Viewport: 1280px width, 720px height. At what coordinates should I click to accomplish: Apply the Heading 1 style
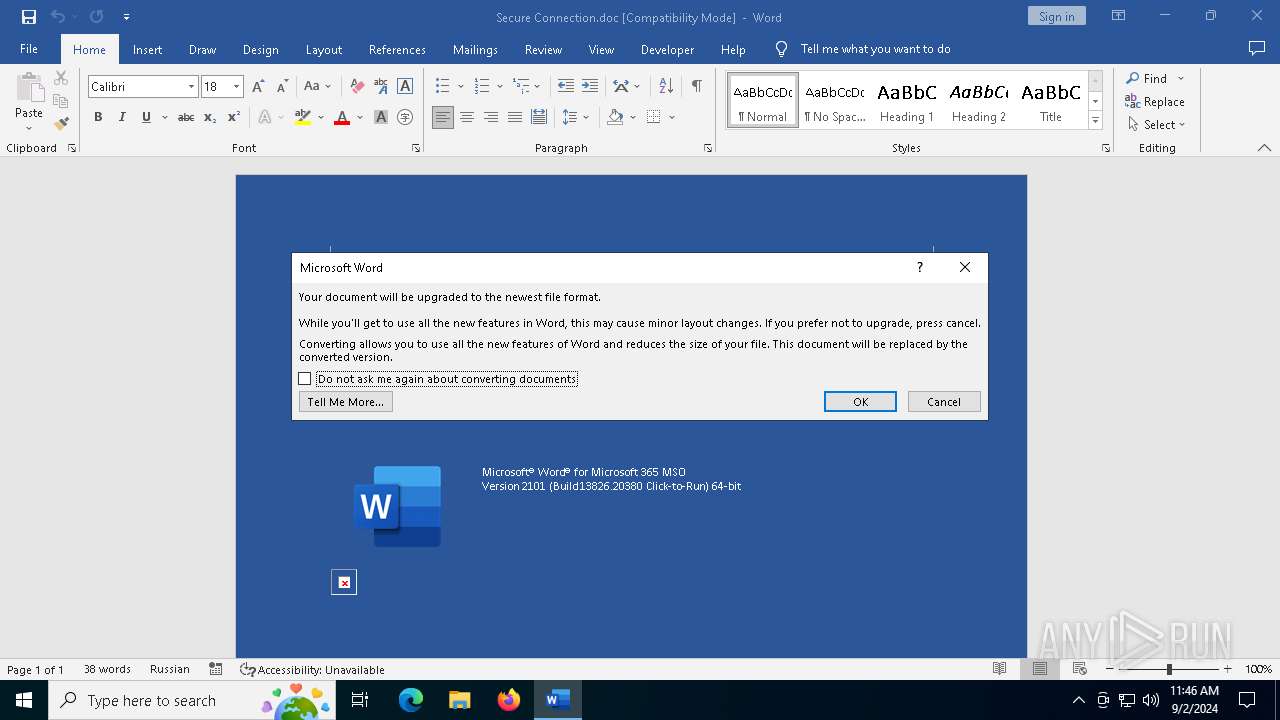tap(906, 101)
